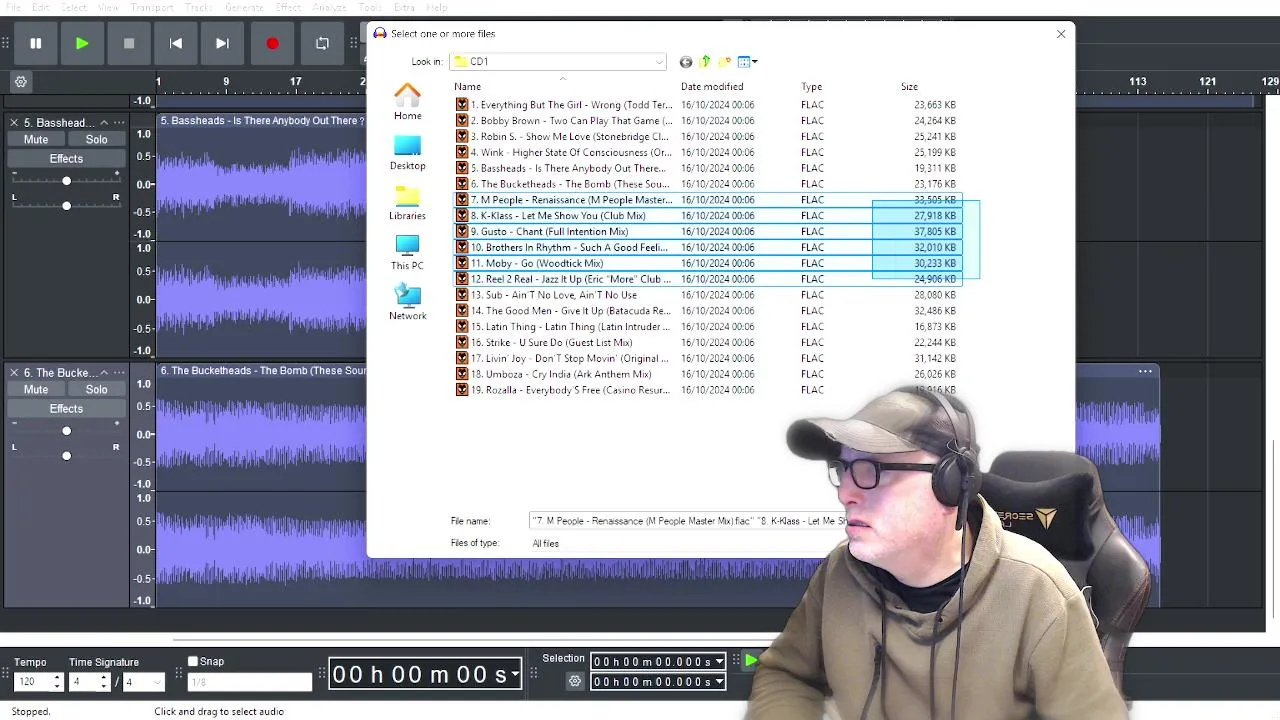Sort files by Size column header
The height and width of the screenshot is (720, 1280).
pos(909,86)
